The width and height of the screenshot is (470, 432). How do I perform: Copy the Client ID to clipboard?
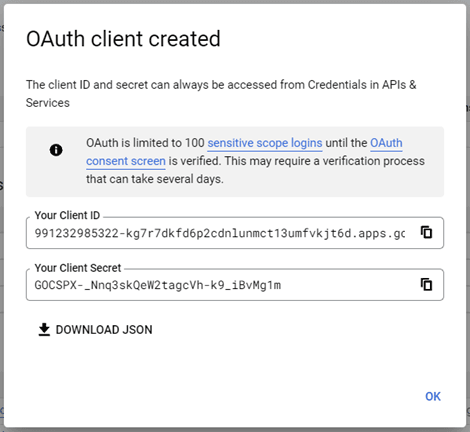pyautogui.click(x=426, y=232)
